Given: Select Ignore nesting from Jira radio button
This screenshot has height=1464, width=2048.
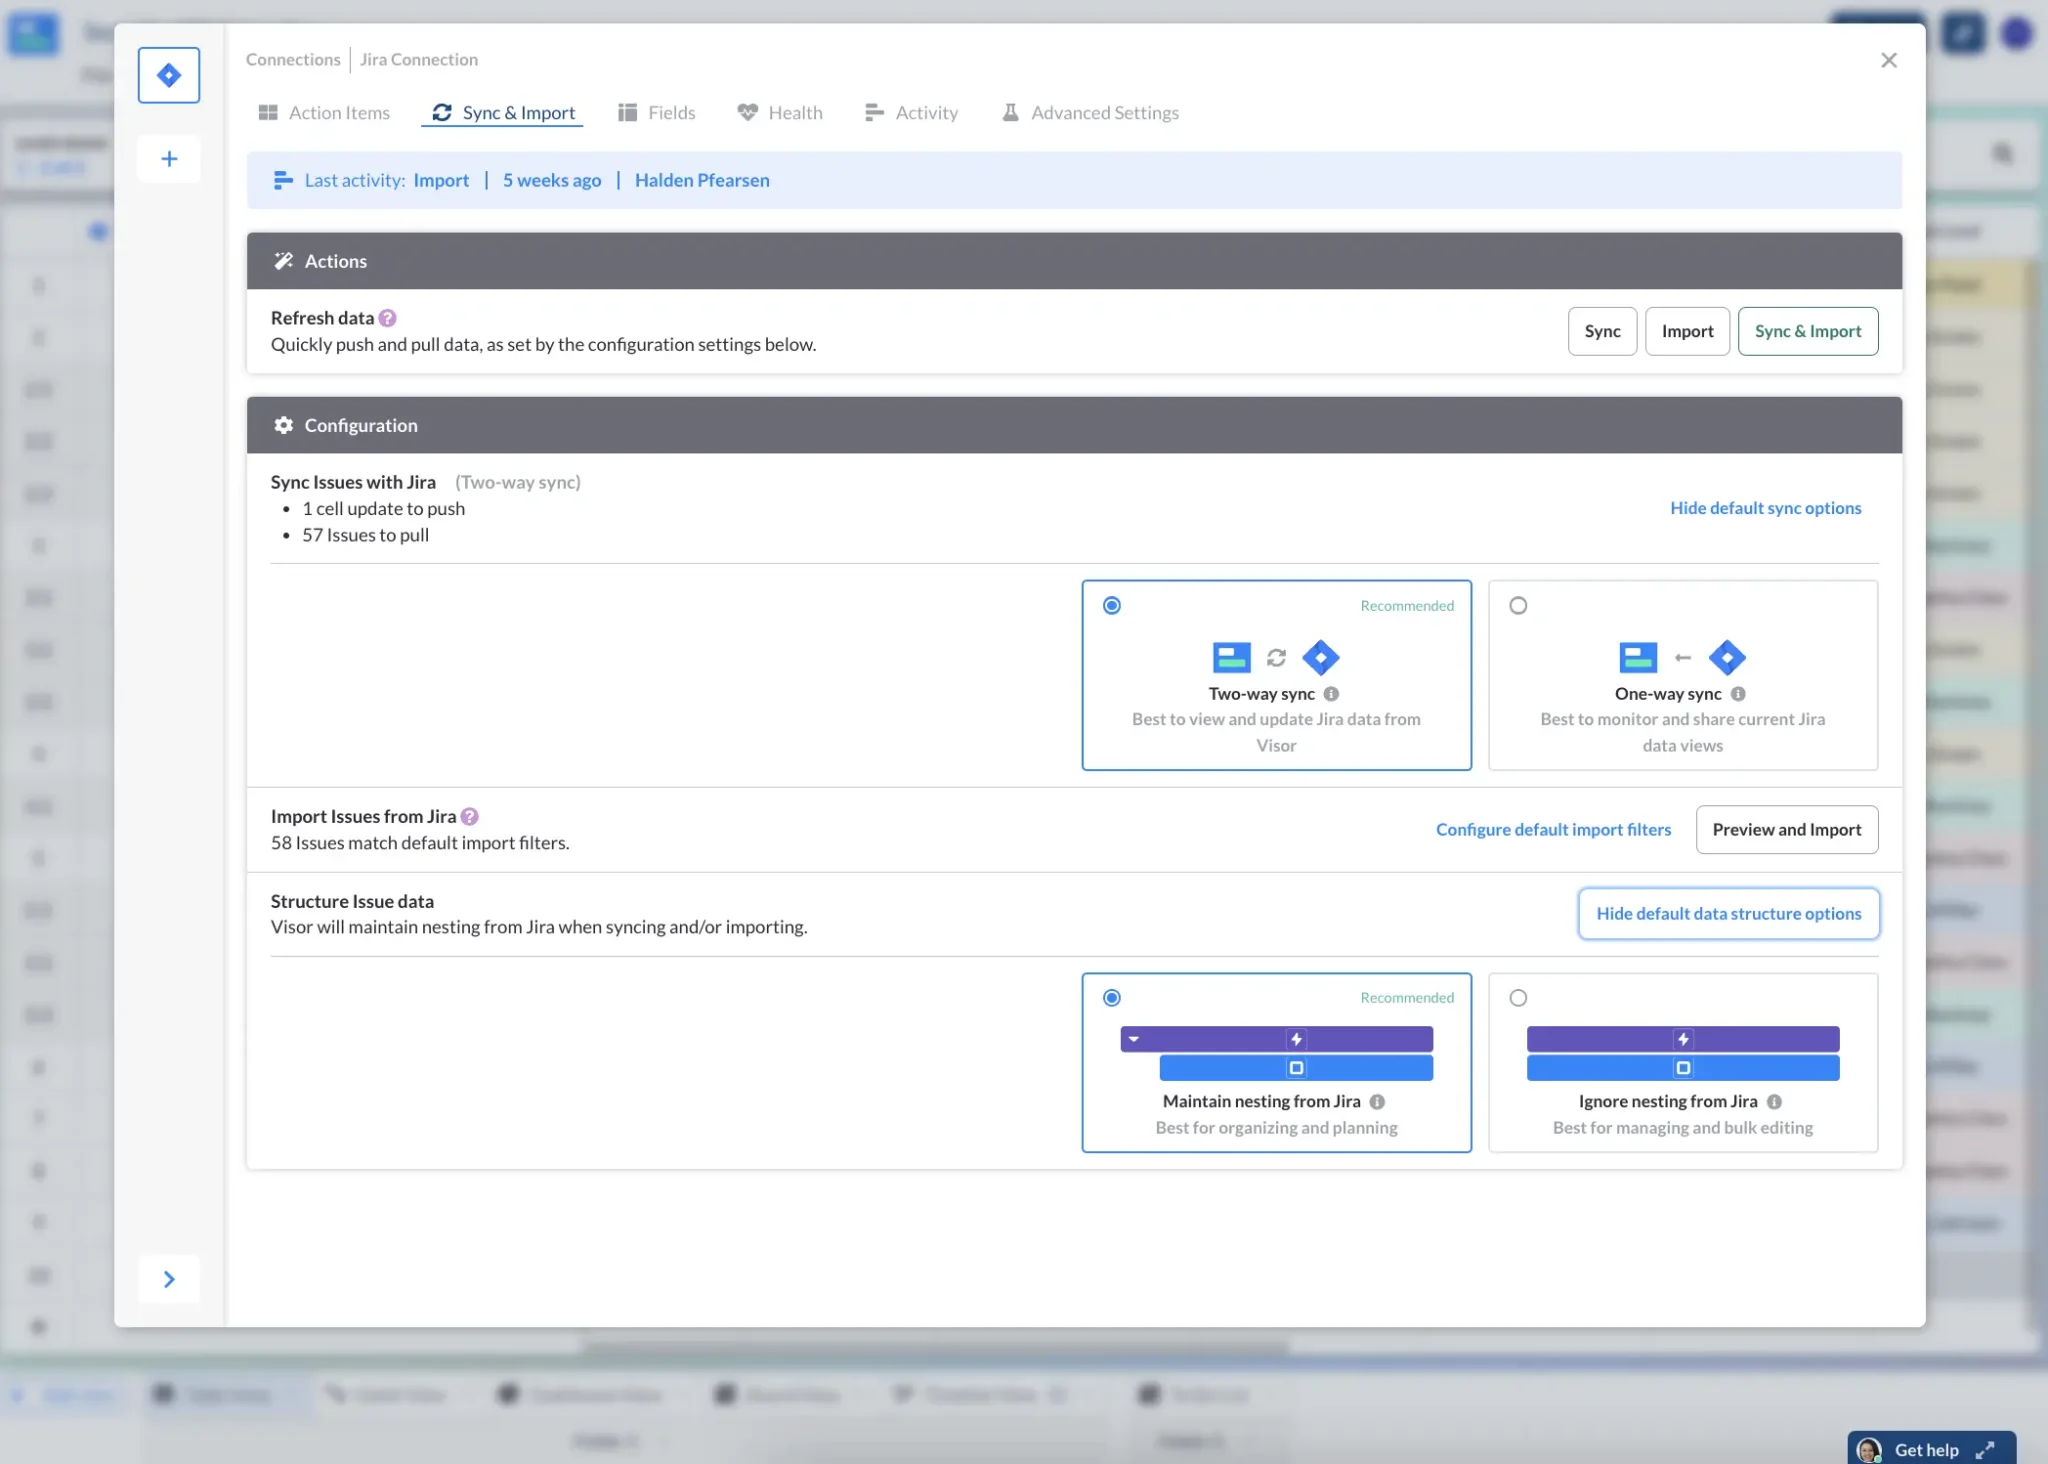Looking at the screenshot, I should pyautogui.click(x=1518, y=998).
